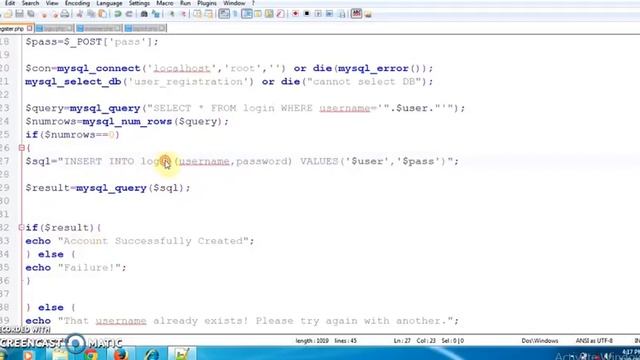
Task: Click the Save toolbar icon
Action: (19, 14)
